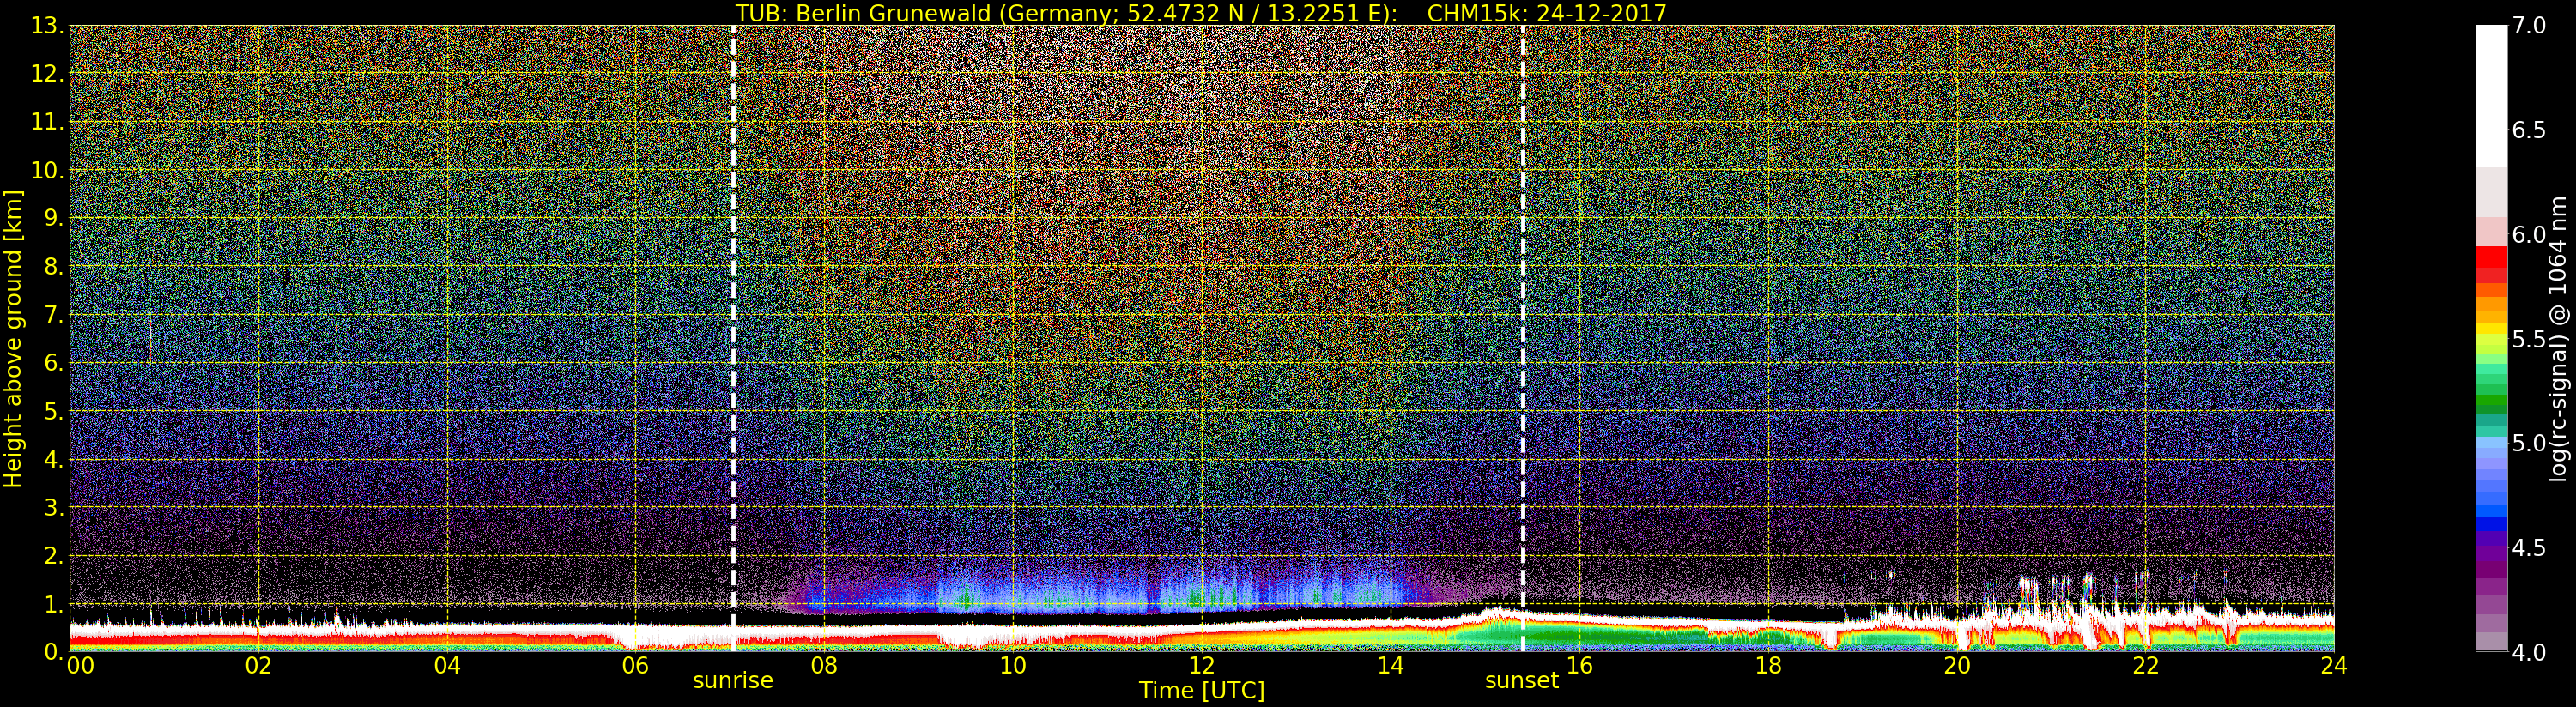Image resolution: width=2576 pixels, height=707 pixels.
Task: Select the "sunset" label under the time axis
Action: click(1521, 681)
